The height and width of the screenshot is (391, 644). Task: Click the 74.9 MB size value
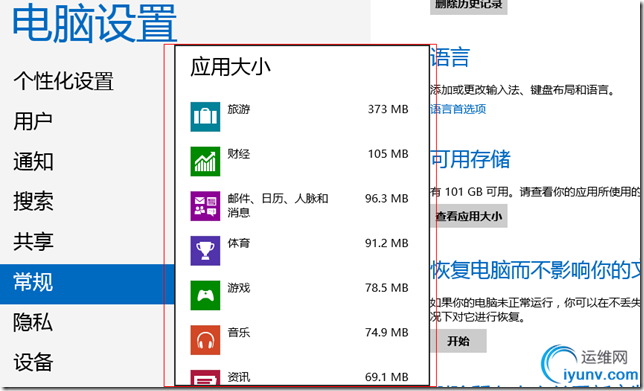pyautogui.click(x=387, y=333)
